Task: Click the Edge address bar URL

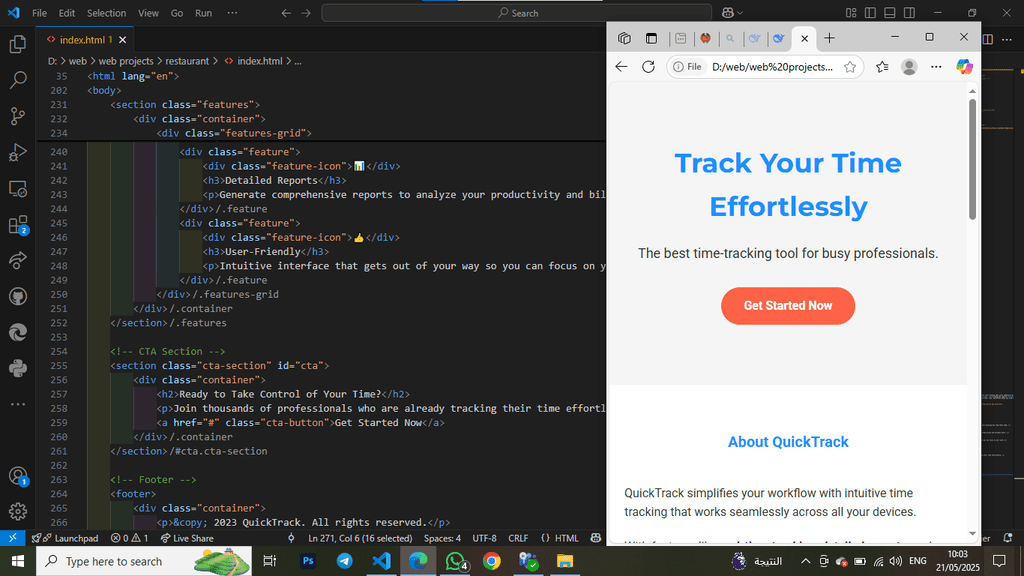Action: coord(773,67)
